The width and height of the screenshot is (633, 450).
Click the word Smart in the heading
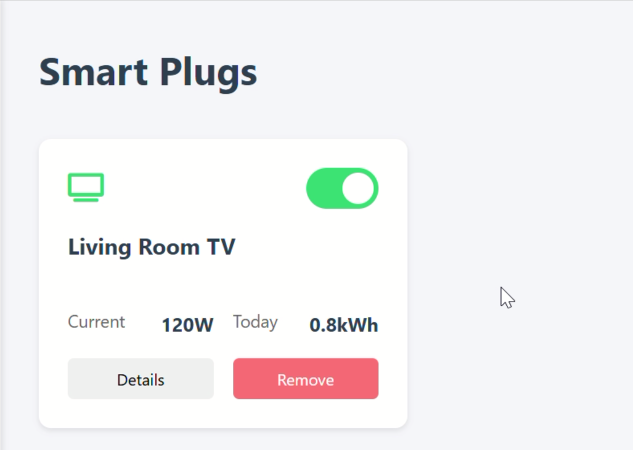(x=93, y=73)
